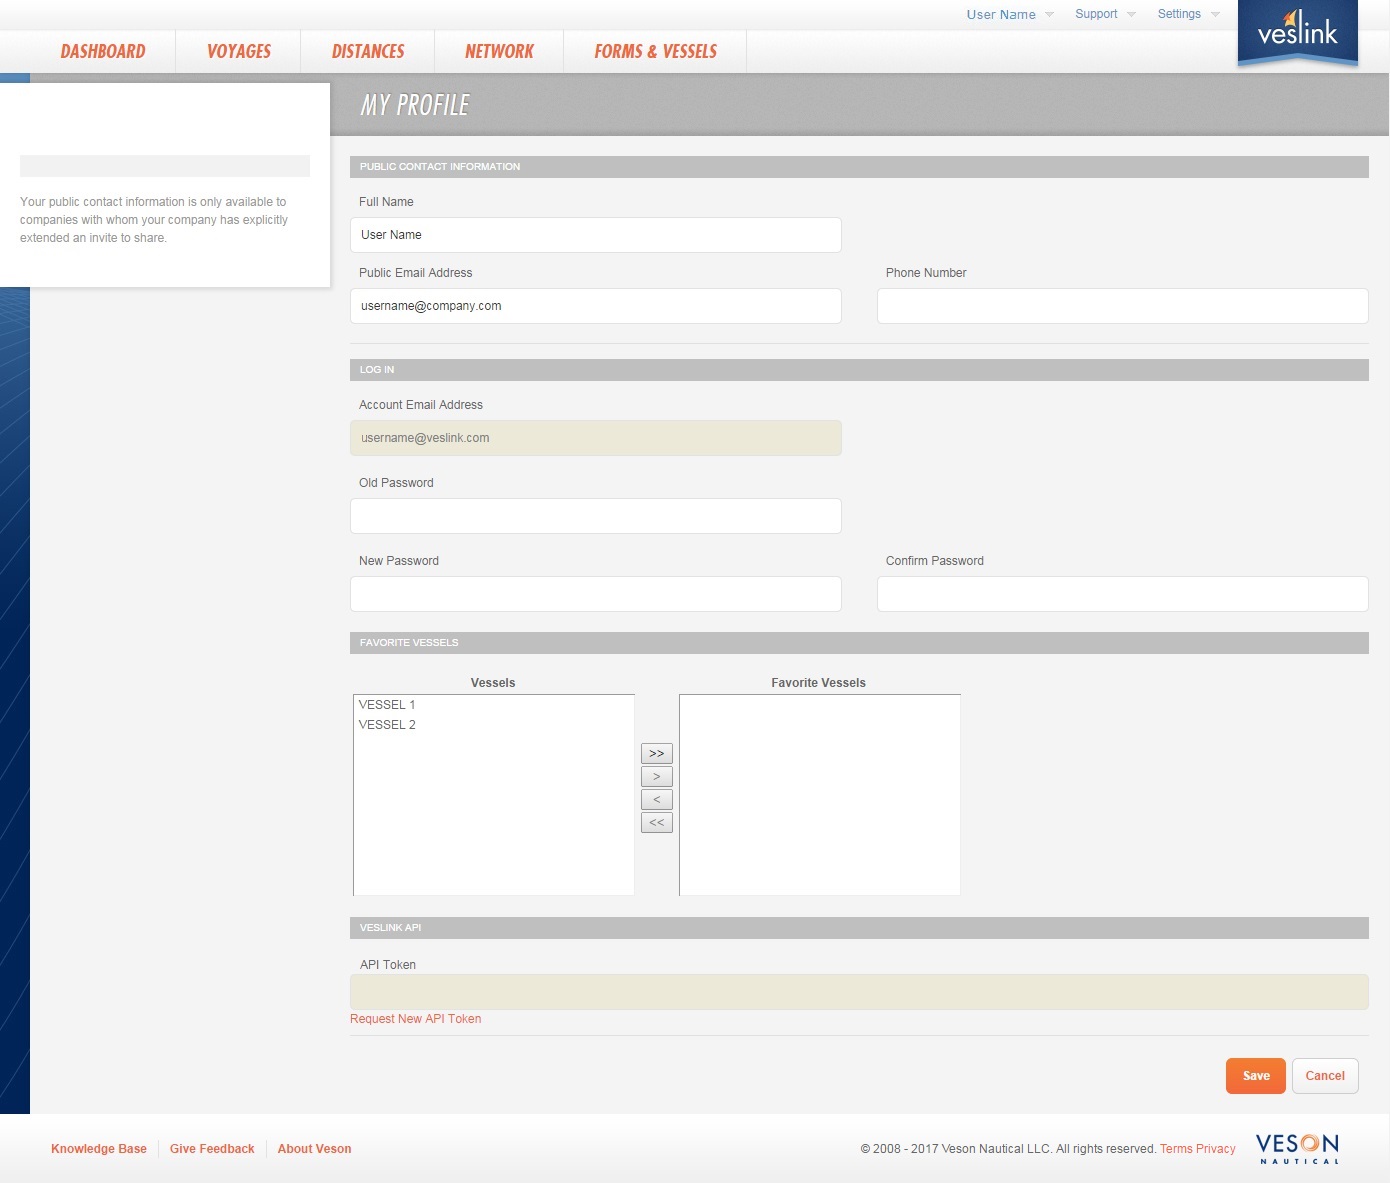Save the profile changes

(x=1255, y=1075)
